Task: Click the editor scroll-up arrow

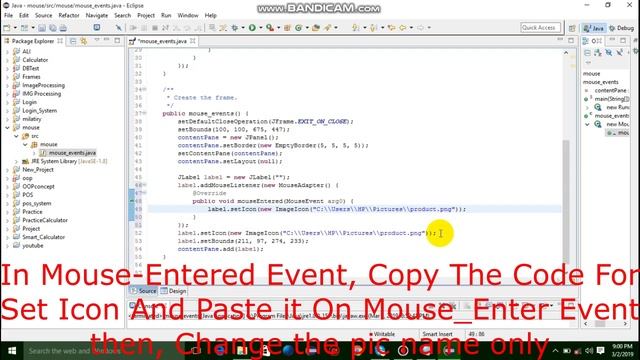Action: (566, 53)
